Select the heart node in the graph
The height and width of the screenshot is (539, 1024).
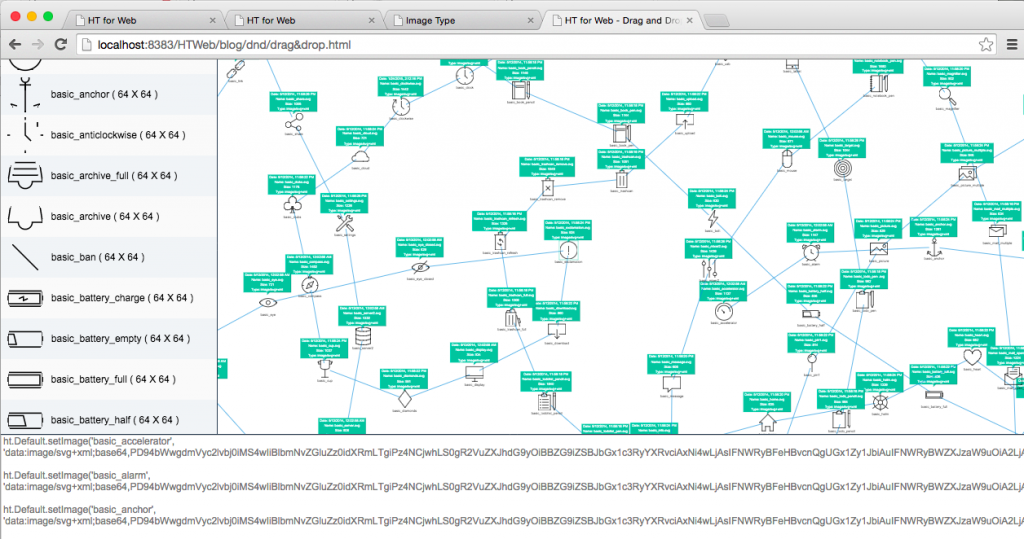click(x=970, y=356)
